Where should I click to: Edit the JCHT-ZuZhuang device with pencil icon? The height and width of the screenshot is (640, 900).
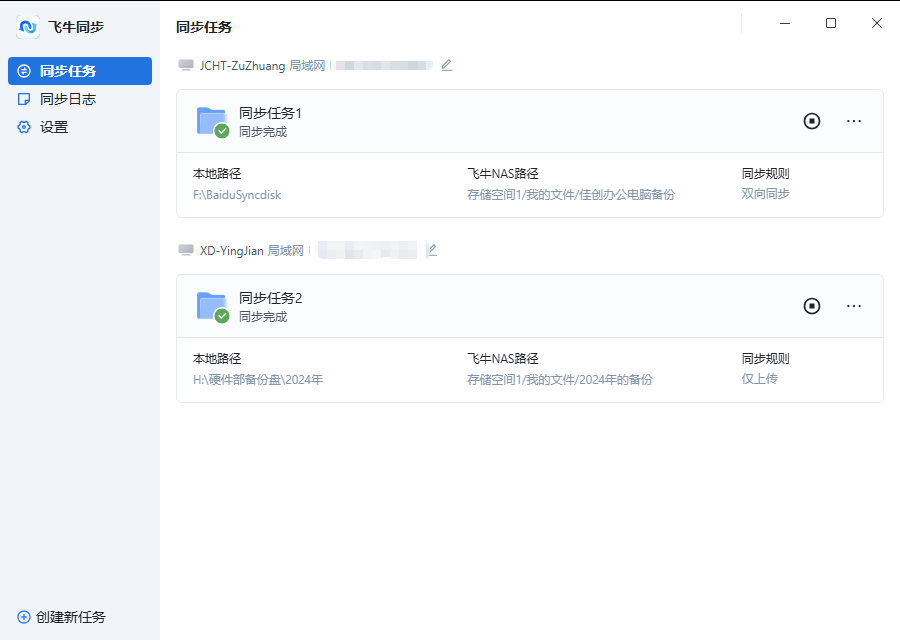click(447, 65)
